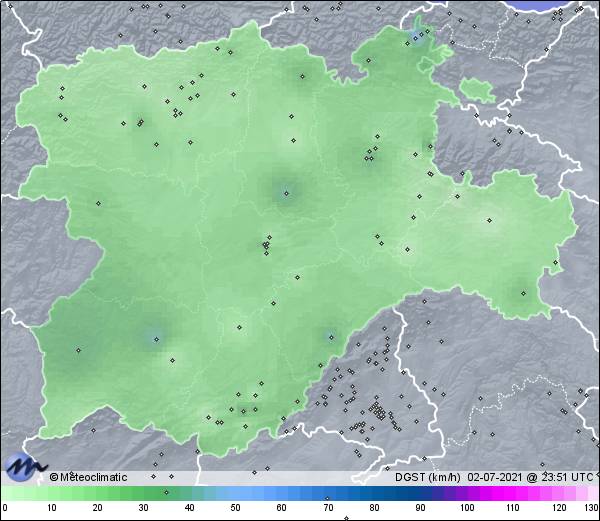Click scale value 130 on the legend
600x521 pixels.
pos(592,508)
